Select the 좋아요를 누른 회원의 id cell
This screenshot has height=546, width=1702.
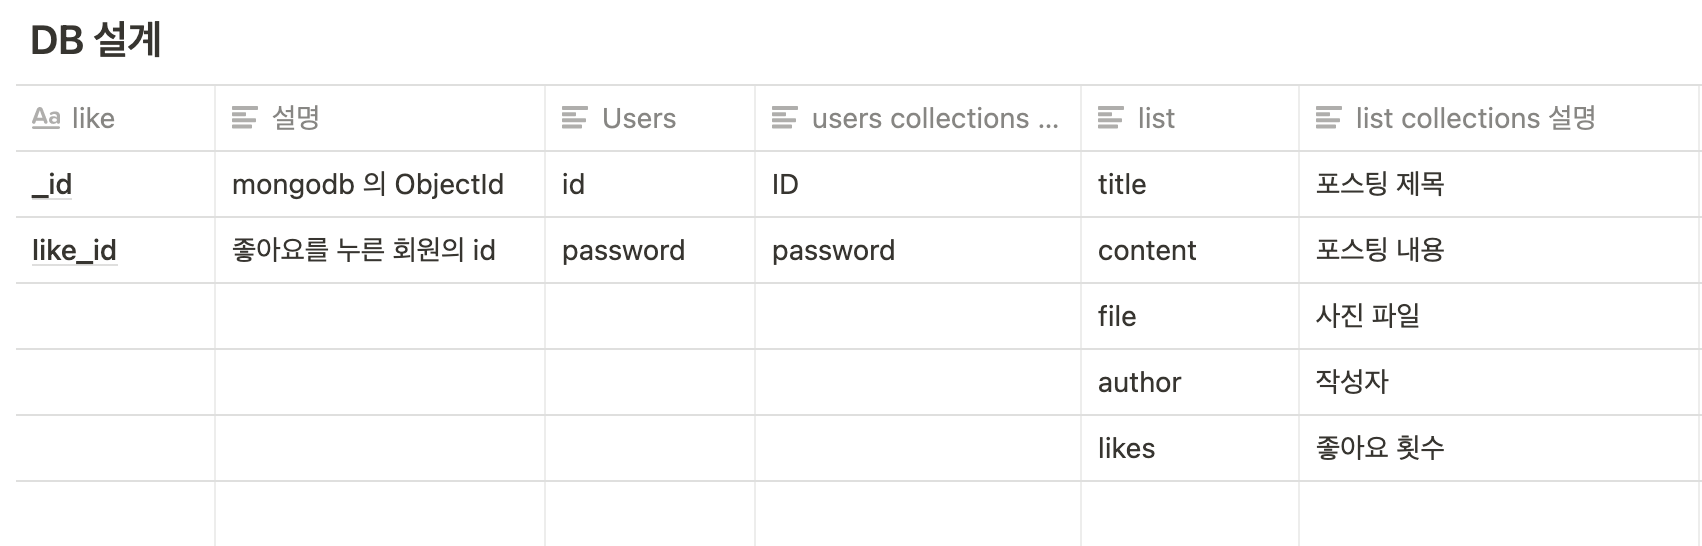[x=380, y=250]
